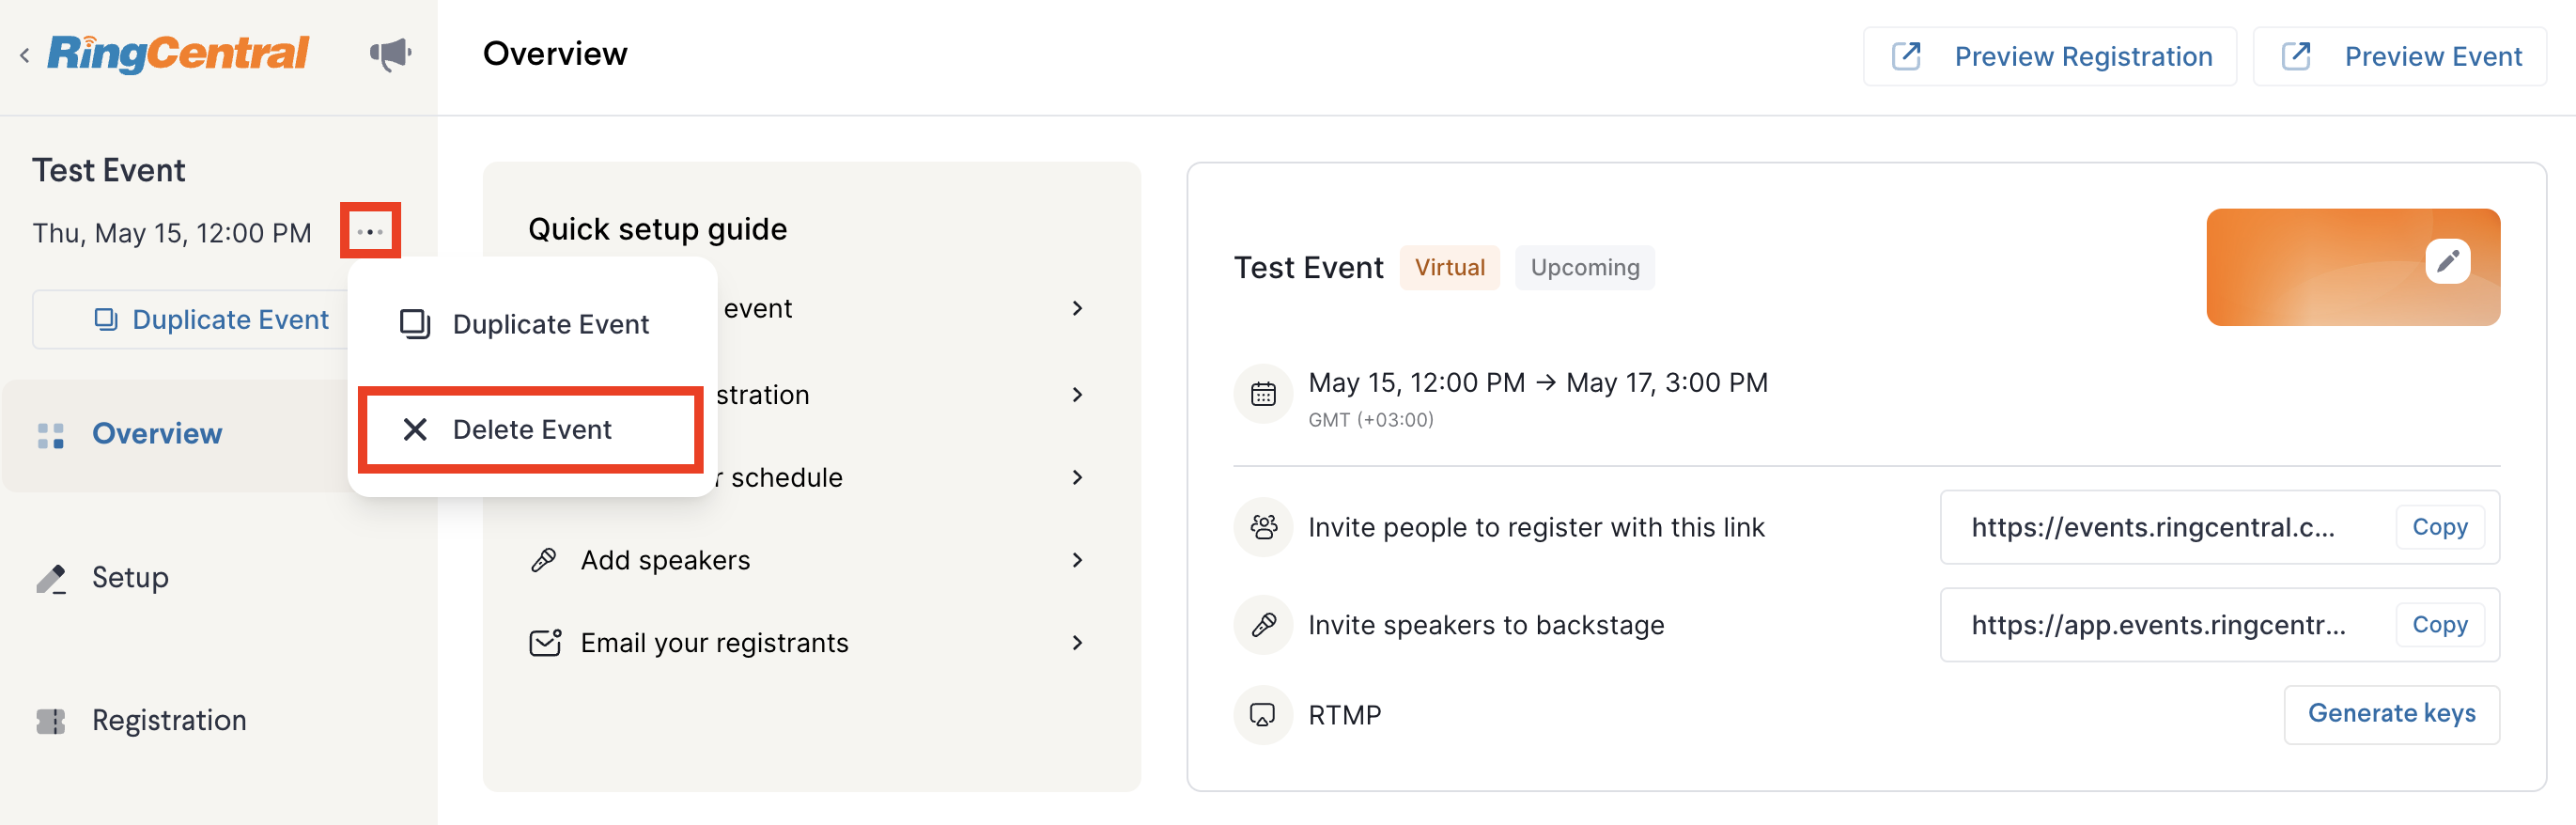Click the Virtual tag
The width and height of the screenshot is (2576, 825).
(x=1449, y=267)
